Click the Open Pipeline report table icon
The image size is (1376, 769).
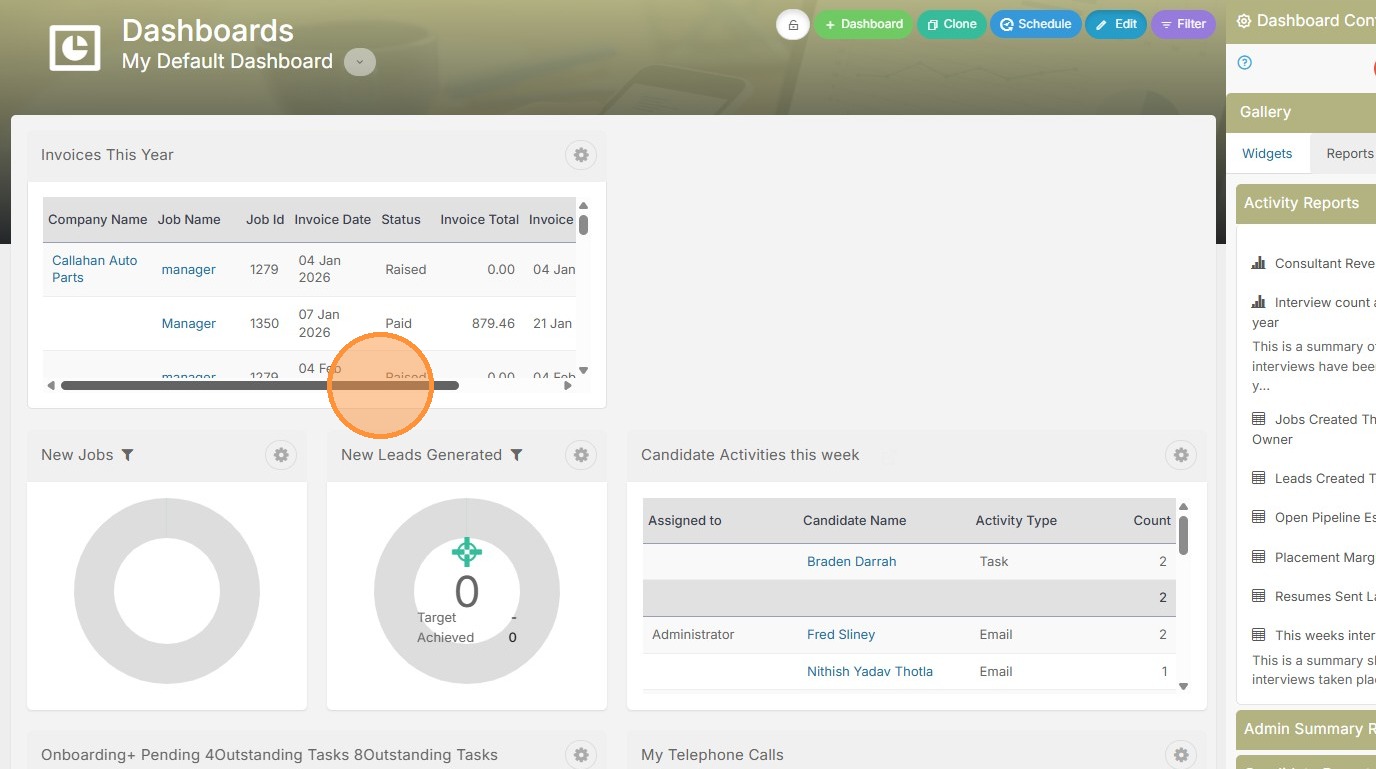pyautogui.click(x=1259, y=517)
